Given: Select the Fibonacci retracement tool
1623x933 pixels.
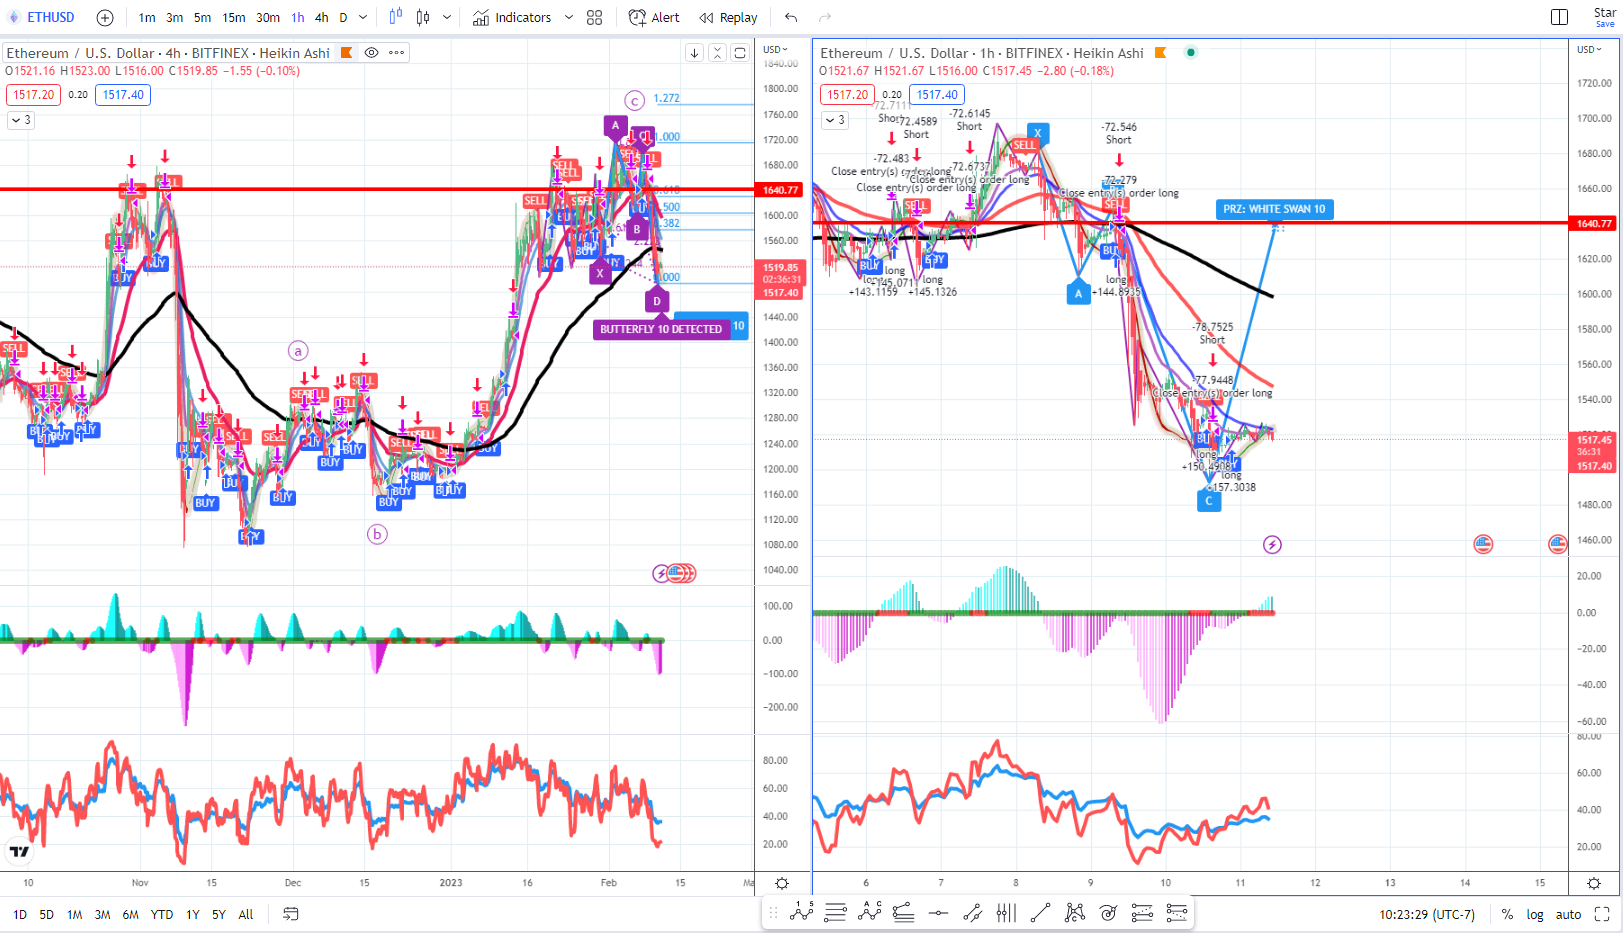Looking at the screenshot, I should (x=836, y=912).
